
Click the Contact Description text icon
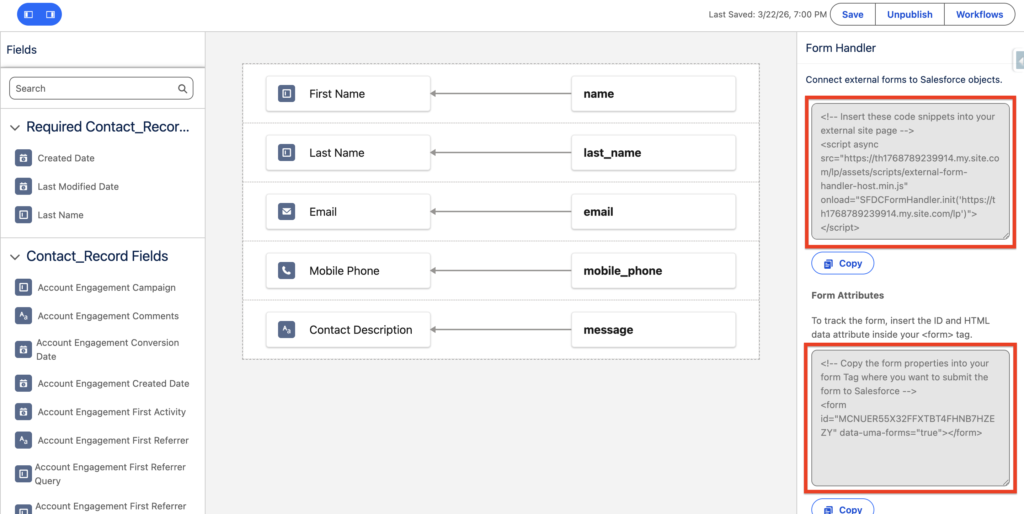point(287,330)
